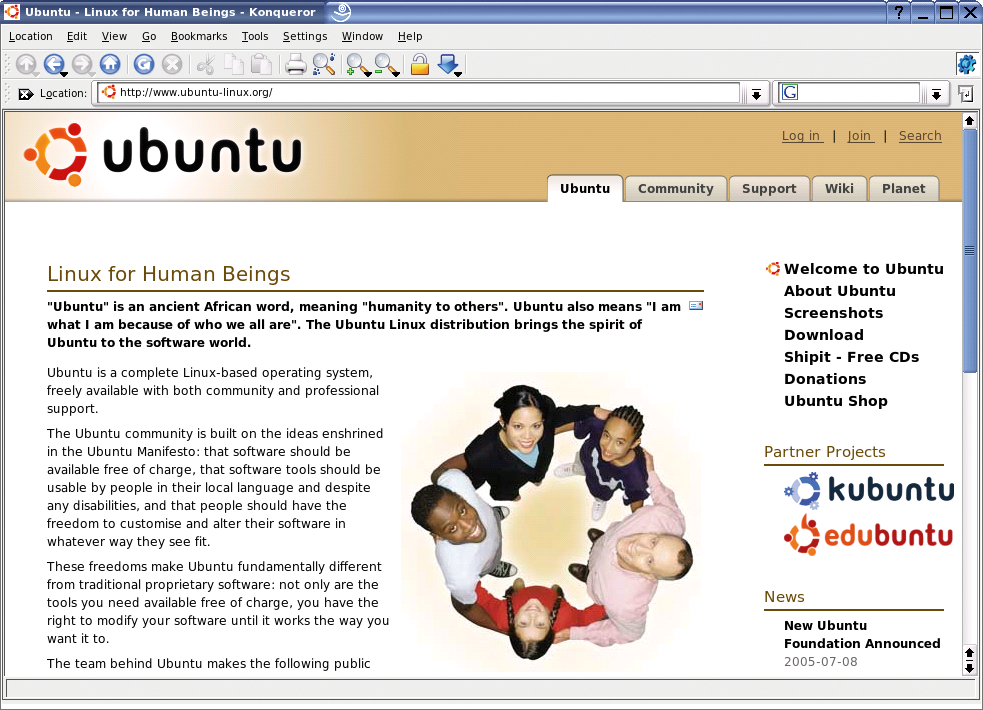Click the blue download arrow icon
This screenshot has width=983, height=710.
click(x=448, y=64)
